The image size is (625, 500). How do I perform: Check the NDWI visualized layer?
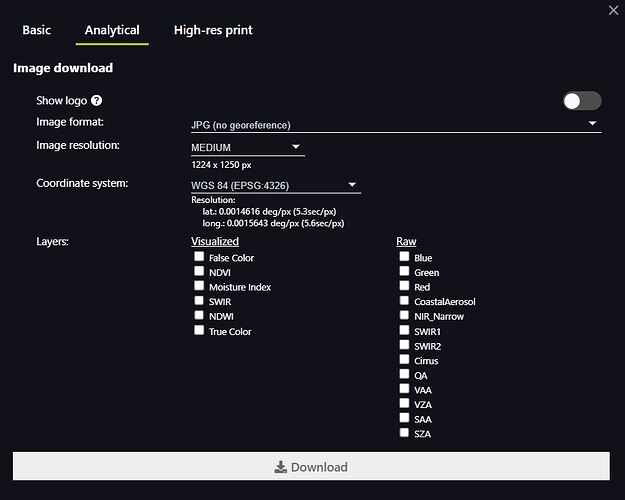coord(199,315)
